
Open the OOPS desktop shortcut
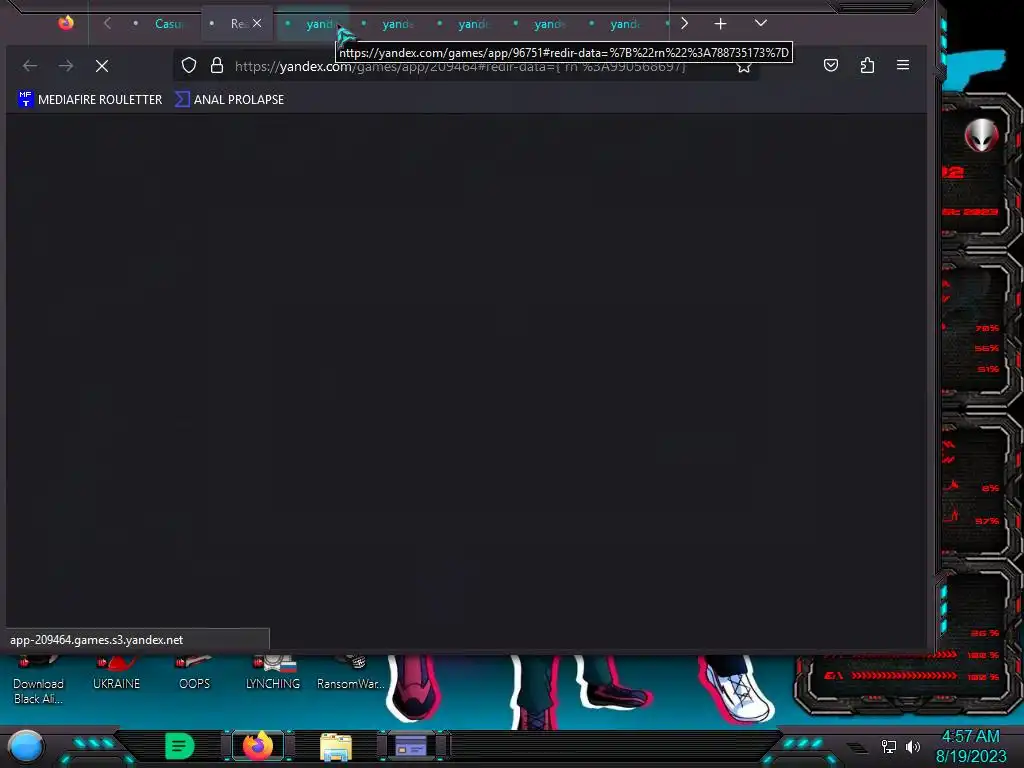click(x=194, y=674)
